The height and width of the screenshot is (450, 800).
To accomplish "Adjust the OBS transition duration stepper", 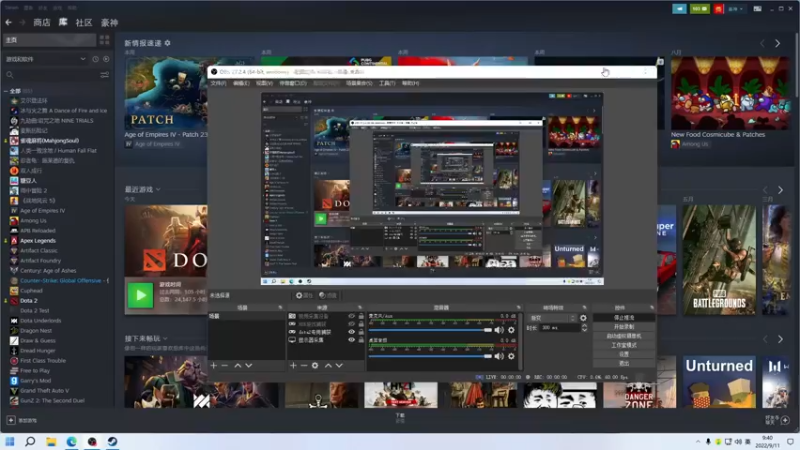I will click(x=584, y=328).
